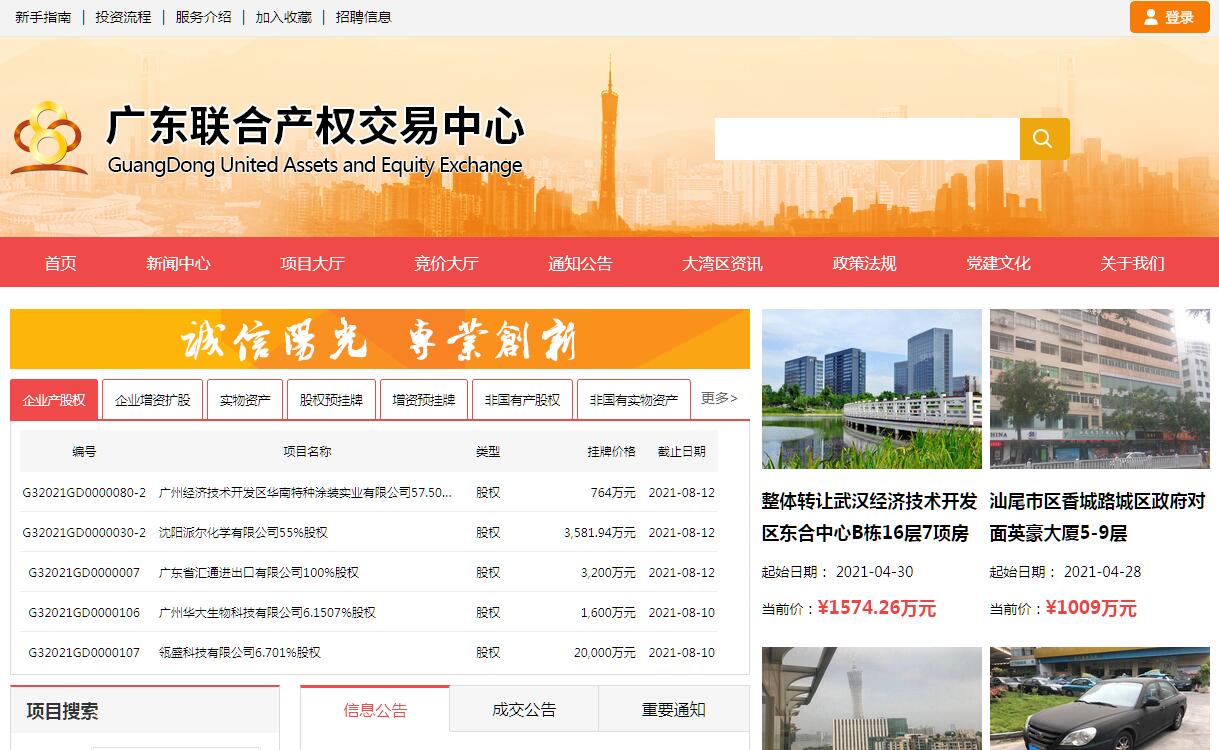Open the 成交公告 tab
The height and width of the screenshot is (750, 1219).
pos(524,710)
